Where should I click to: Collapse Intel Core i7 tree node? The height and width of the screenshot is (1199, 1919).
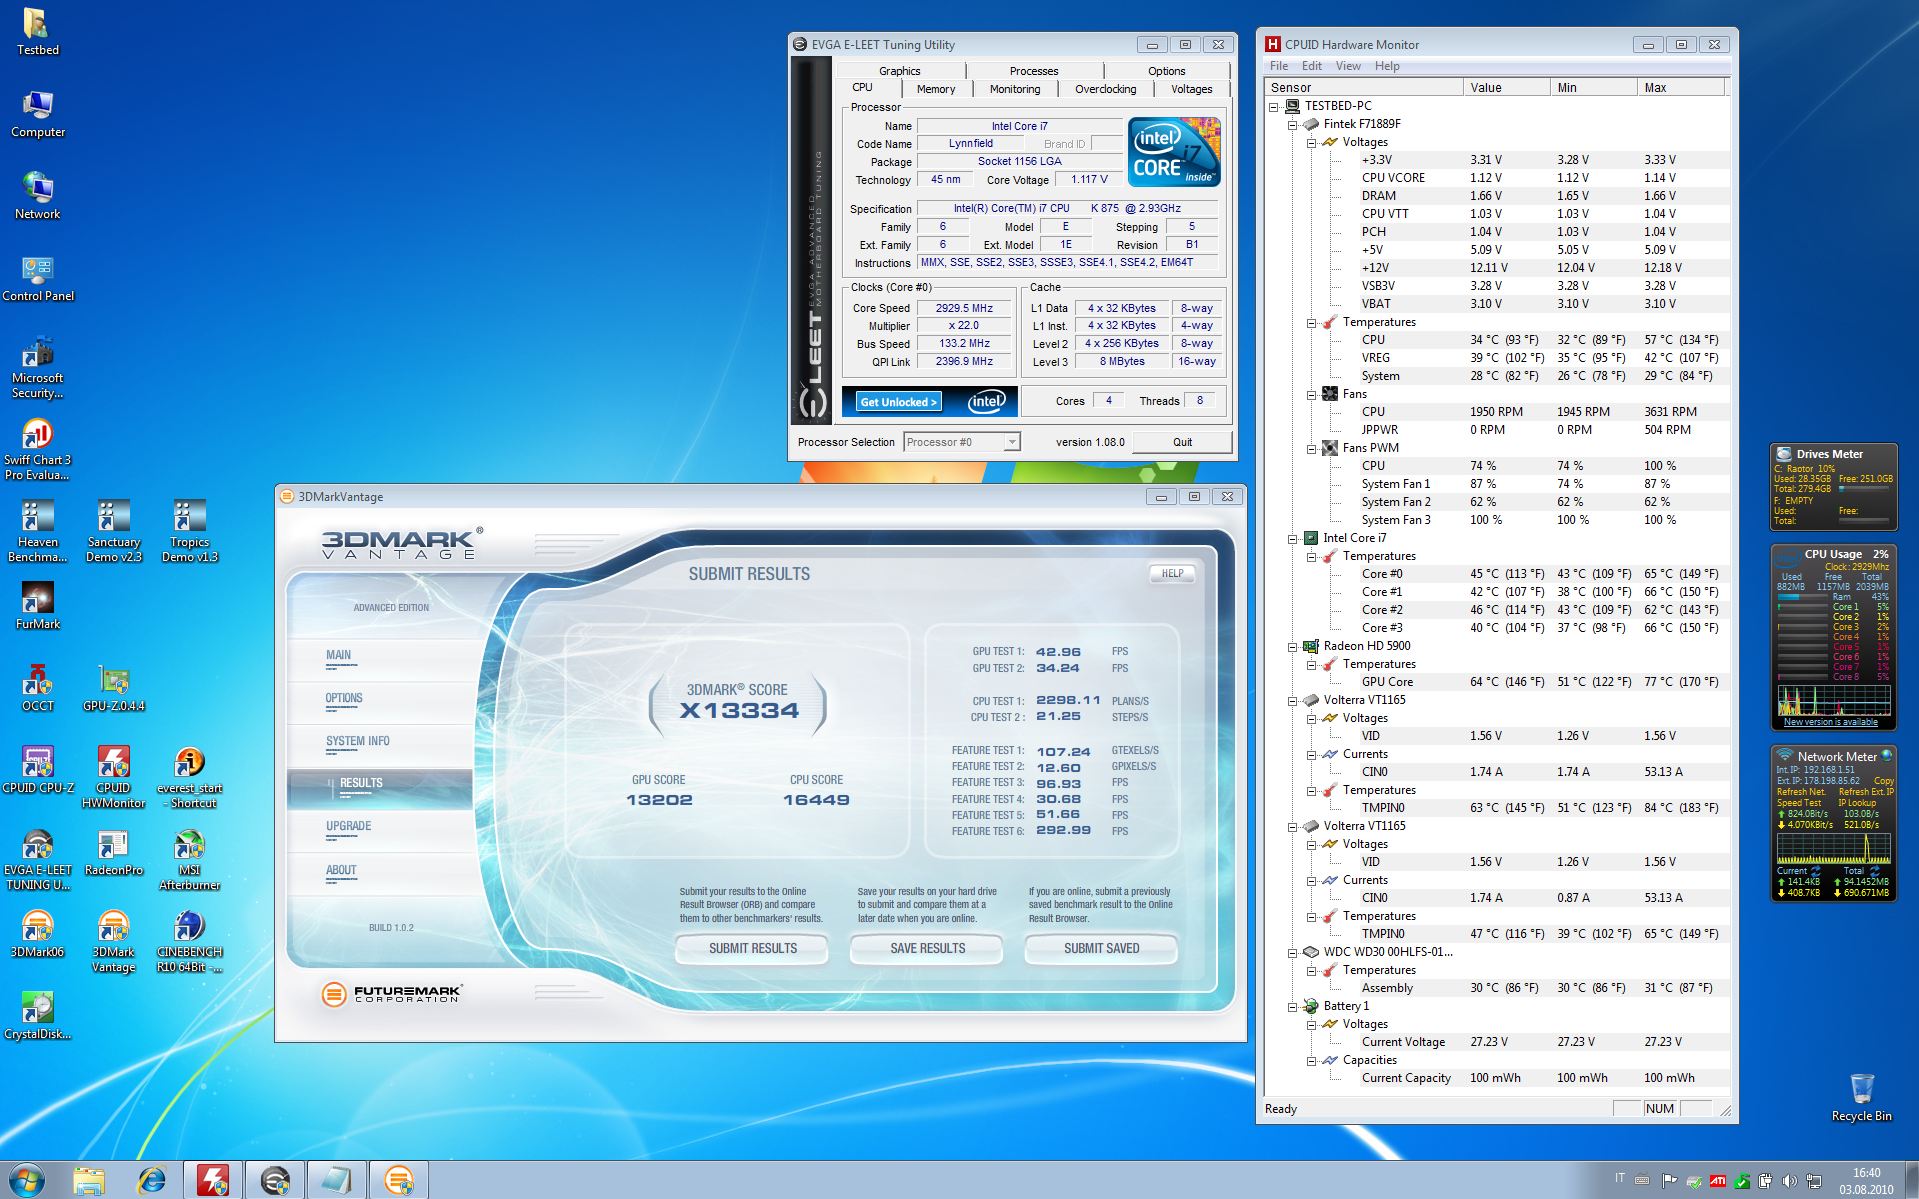pyautogui.click(x=1292, y=538)
